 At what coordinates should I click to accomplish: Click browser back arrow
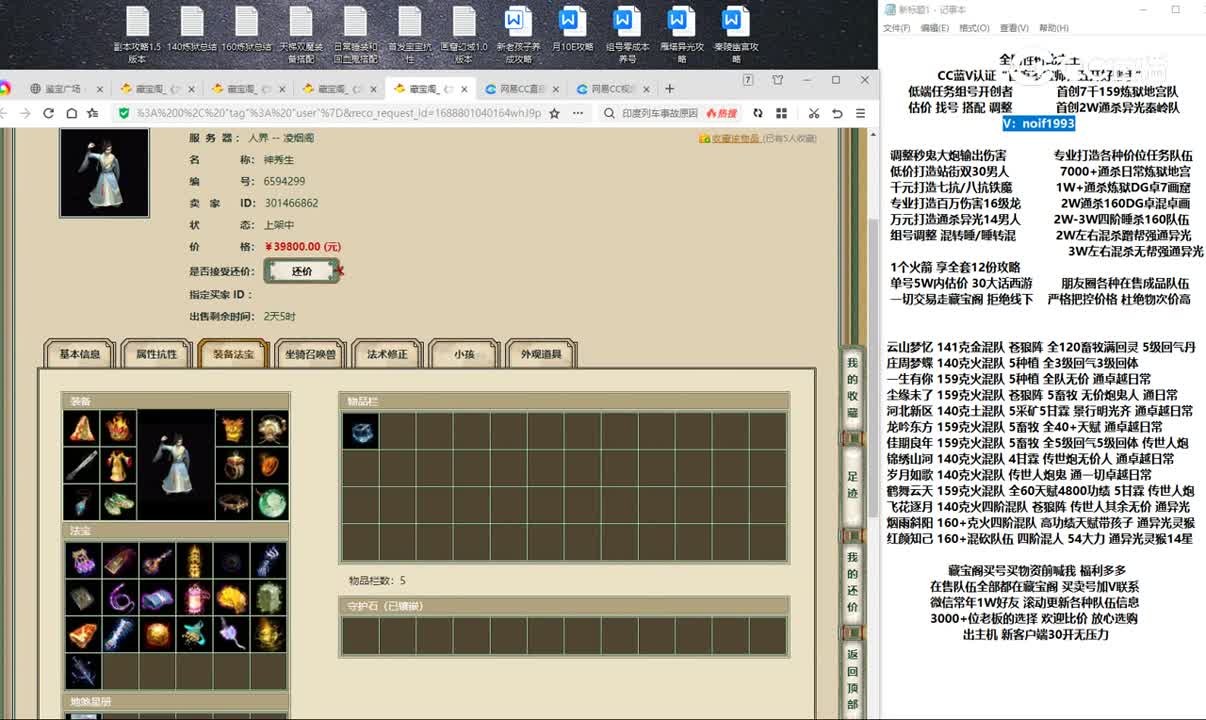click(x=5, y=113)
